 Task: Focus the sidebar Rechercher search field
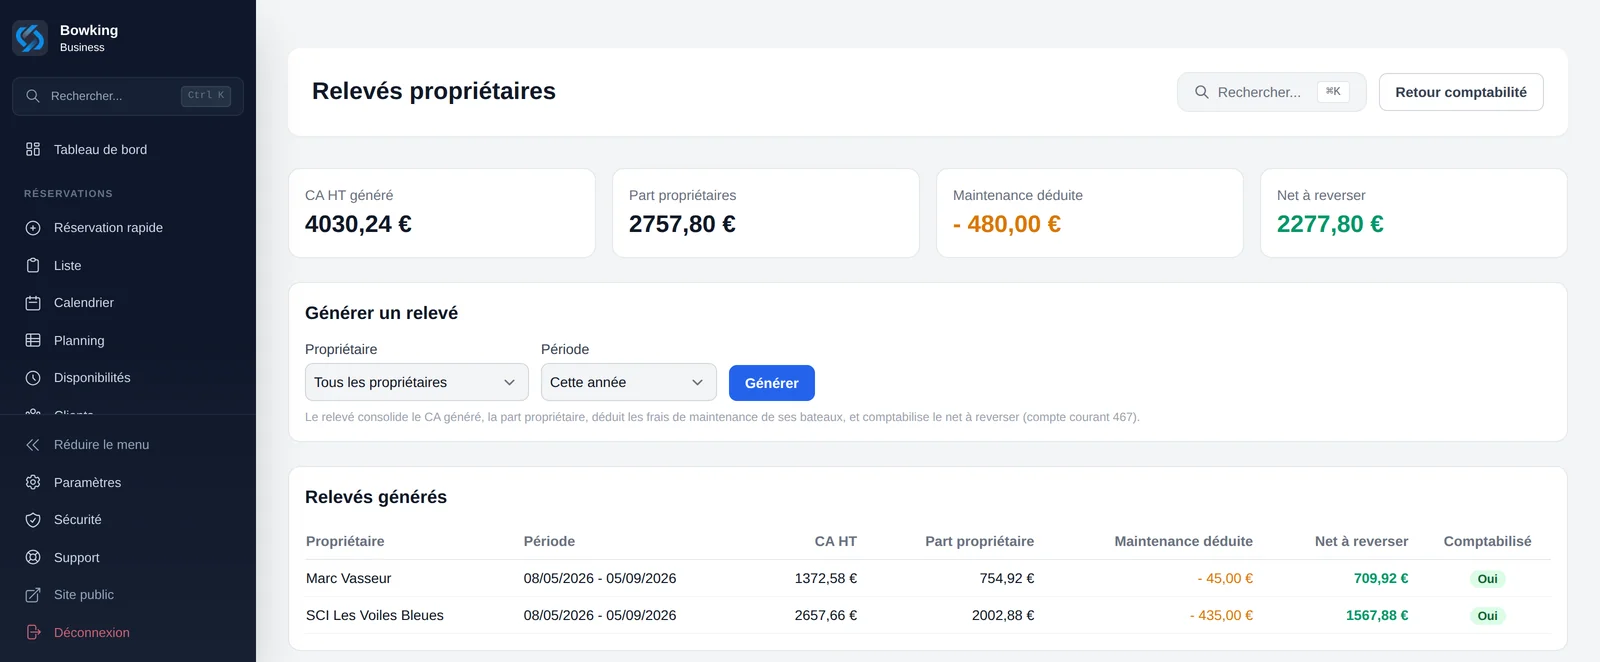[128, 96]
